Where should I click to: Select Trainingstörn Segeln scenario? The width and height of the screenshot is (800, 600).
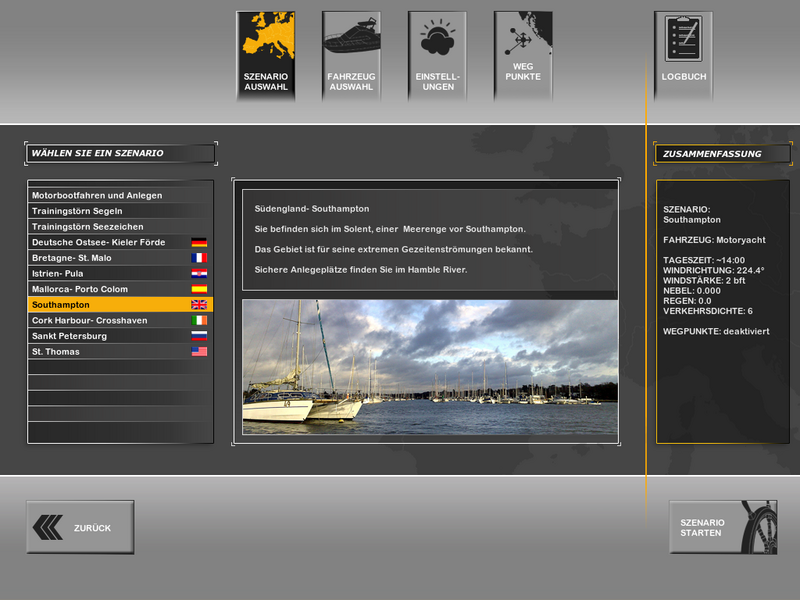[x=80, y=211]
